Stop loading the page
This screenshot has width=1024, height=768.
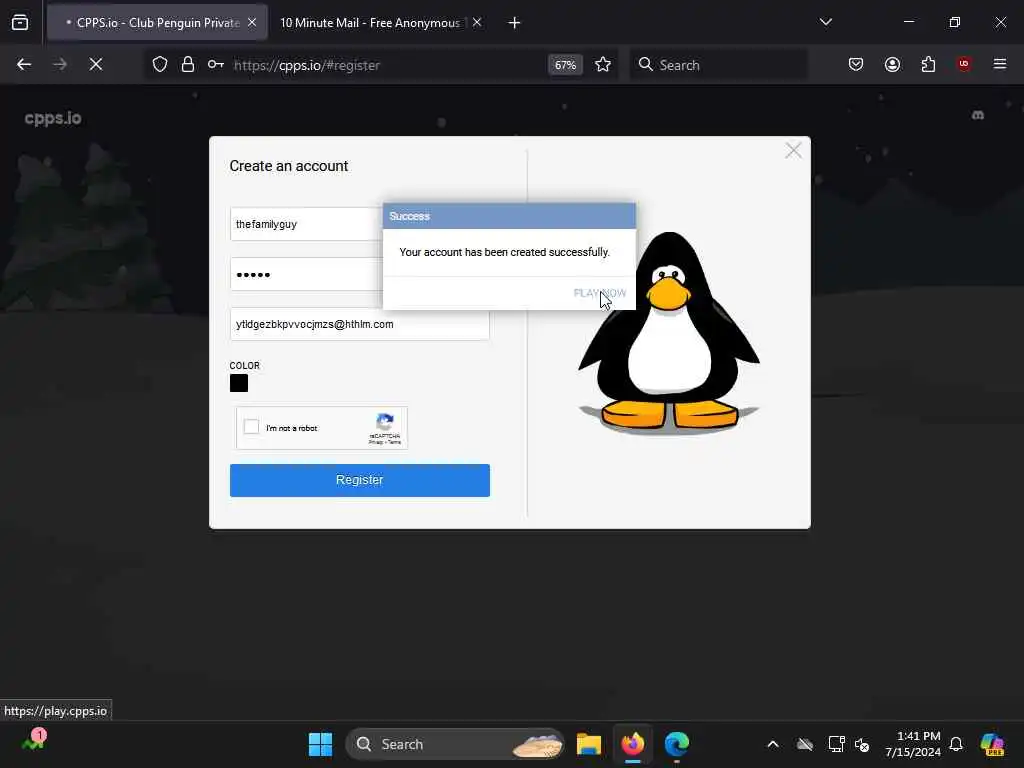click(x=95, y=64)
